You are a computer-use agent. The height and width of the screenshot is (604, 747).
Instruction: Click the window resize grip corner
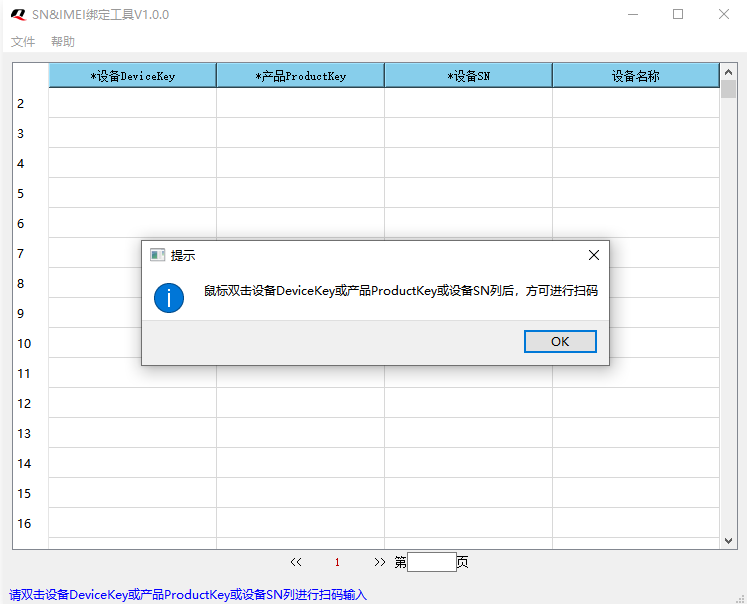click(x=740, y=598)
